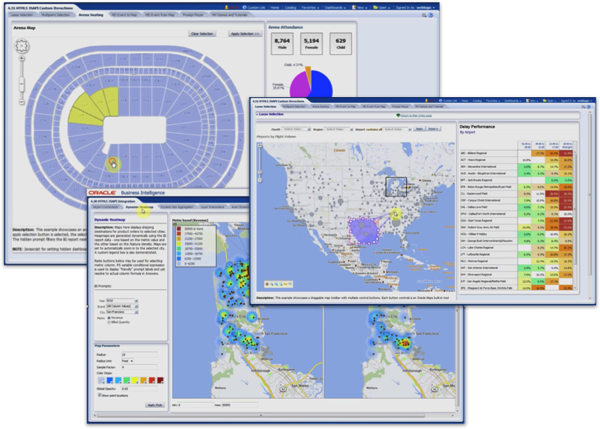Open the Dynamic Geo Aggregation tab
Image resolution: width=600 pixels, height=429 pixels.
[x=176, y=207]
